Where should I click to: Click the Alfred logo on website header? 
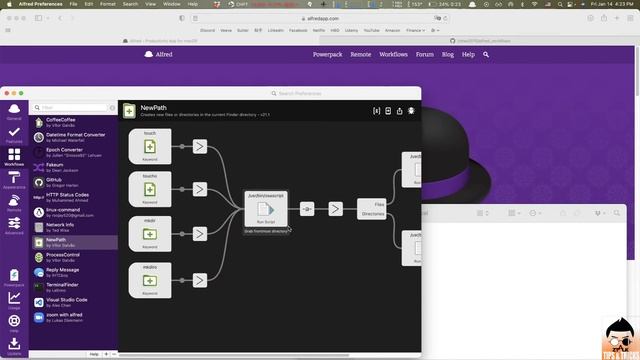coord(158,54)
